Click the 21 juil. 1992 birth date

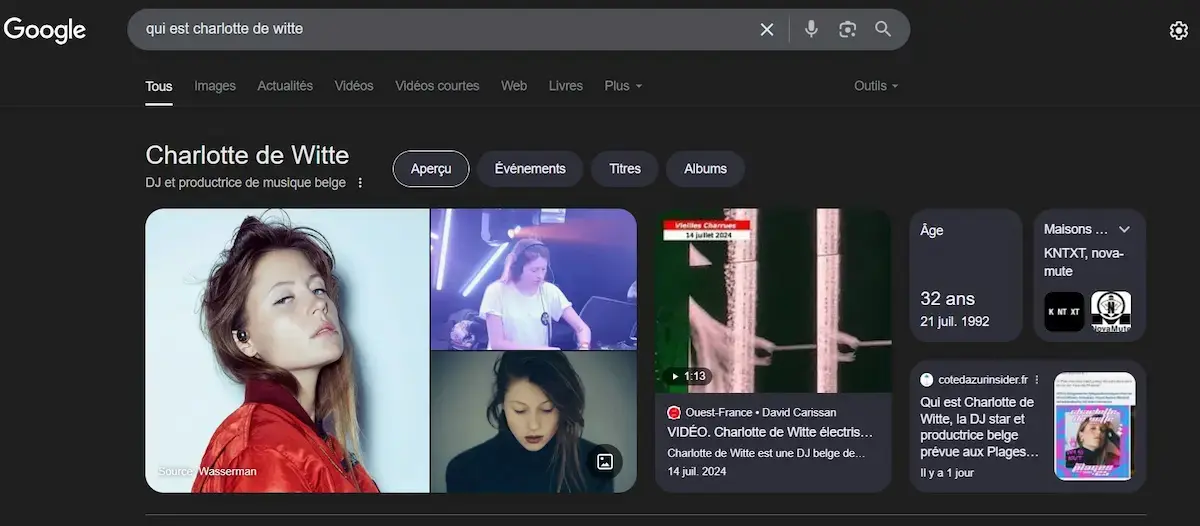coord(955,322)
